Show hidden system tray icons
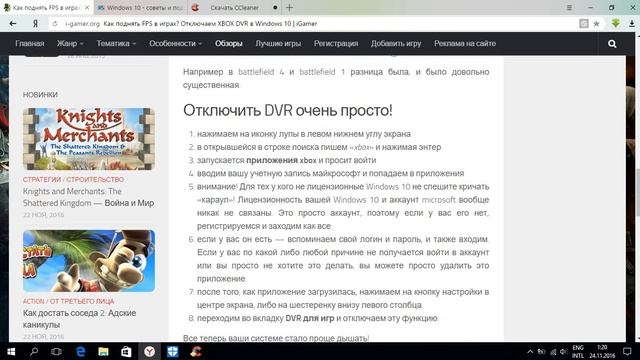640x360 pixels. [530, 351]
